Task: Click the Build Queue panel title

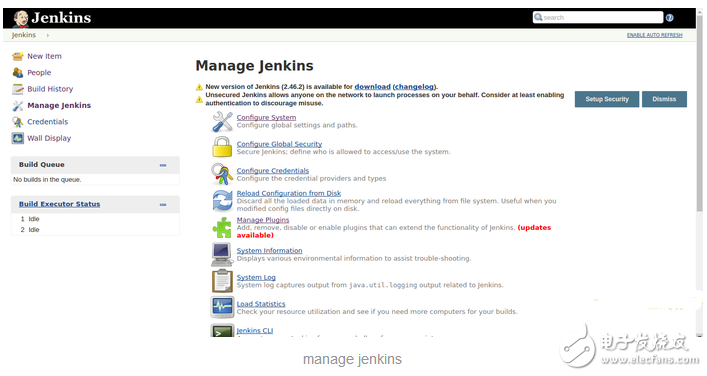Action: [x=41, y=165]
